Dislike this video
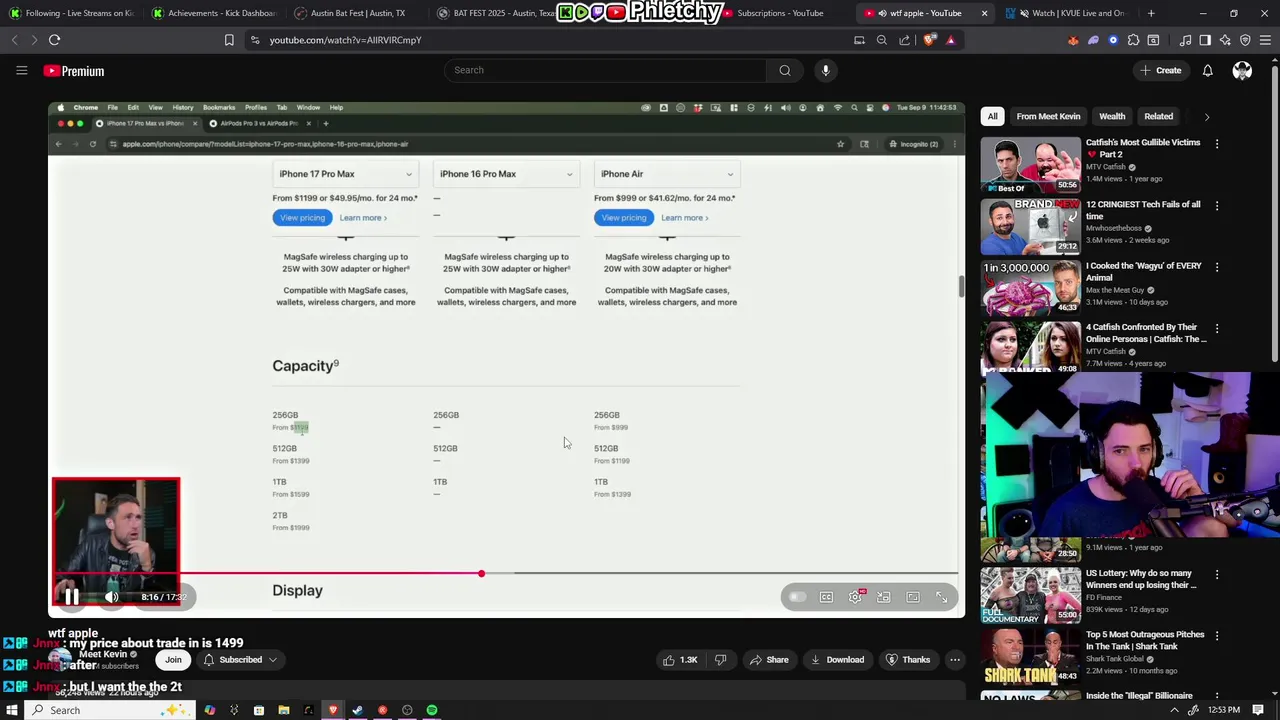This screenshot has width=1280, height=720. 720,660
